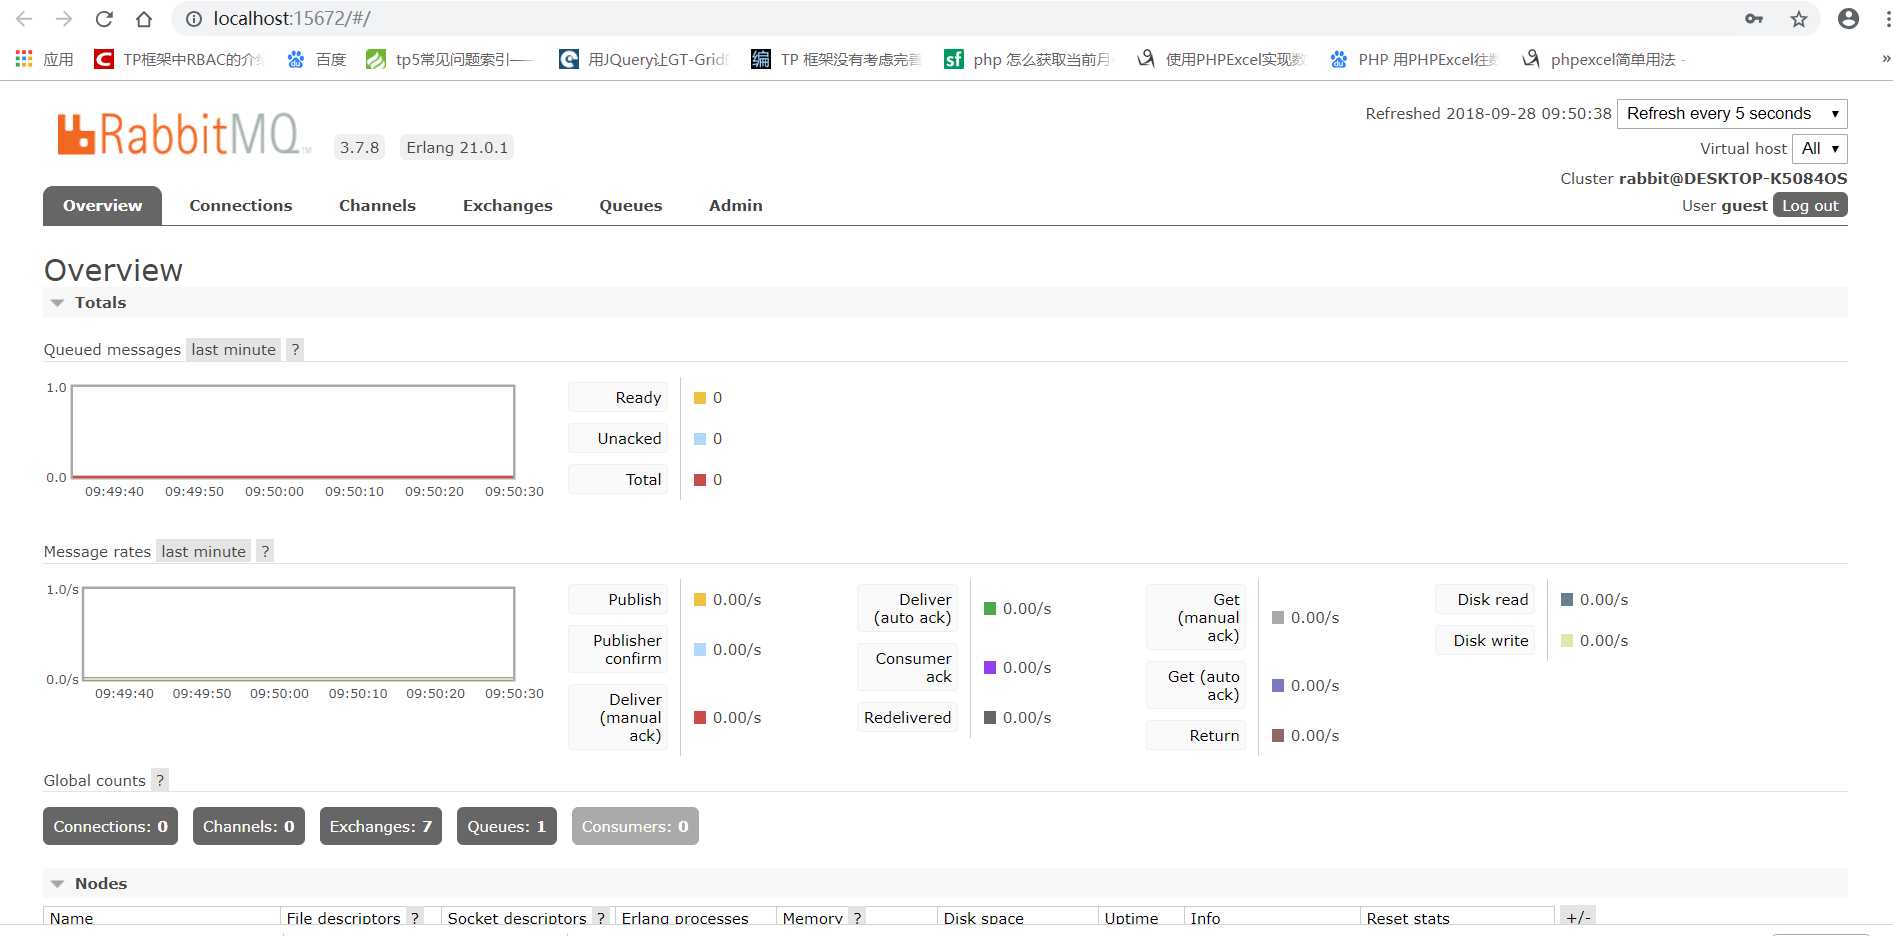Switch to the Admin tab
The image size is (1893, 936).
tap(736, 205)
